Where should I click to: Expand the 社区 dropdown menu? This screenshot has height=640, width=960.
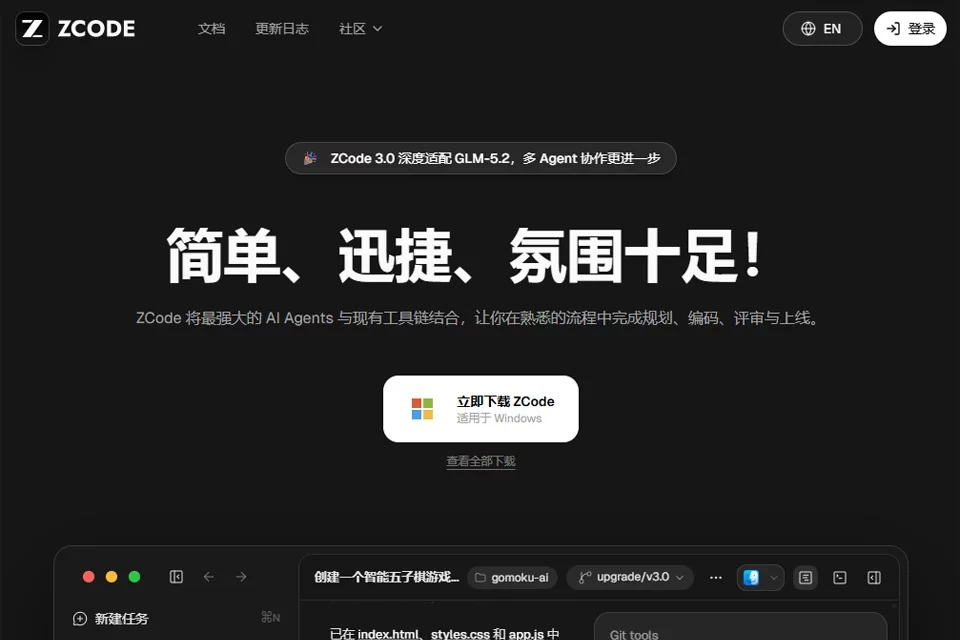[x=361, y=29]
